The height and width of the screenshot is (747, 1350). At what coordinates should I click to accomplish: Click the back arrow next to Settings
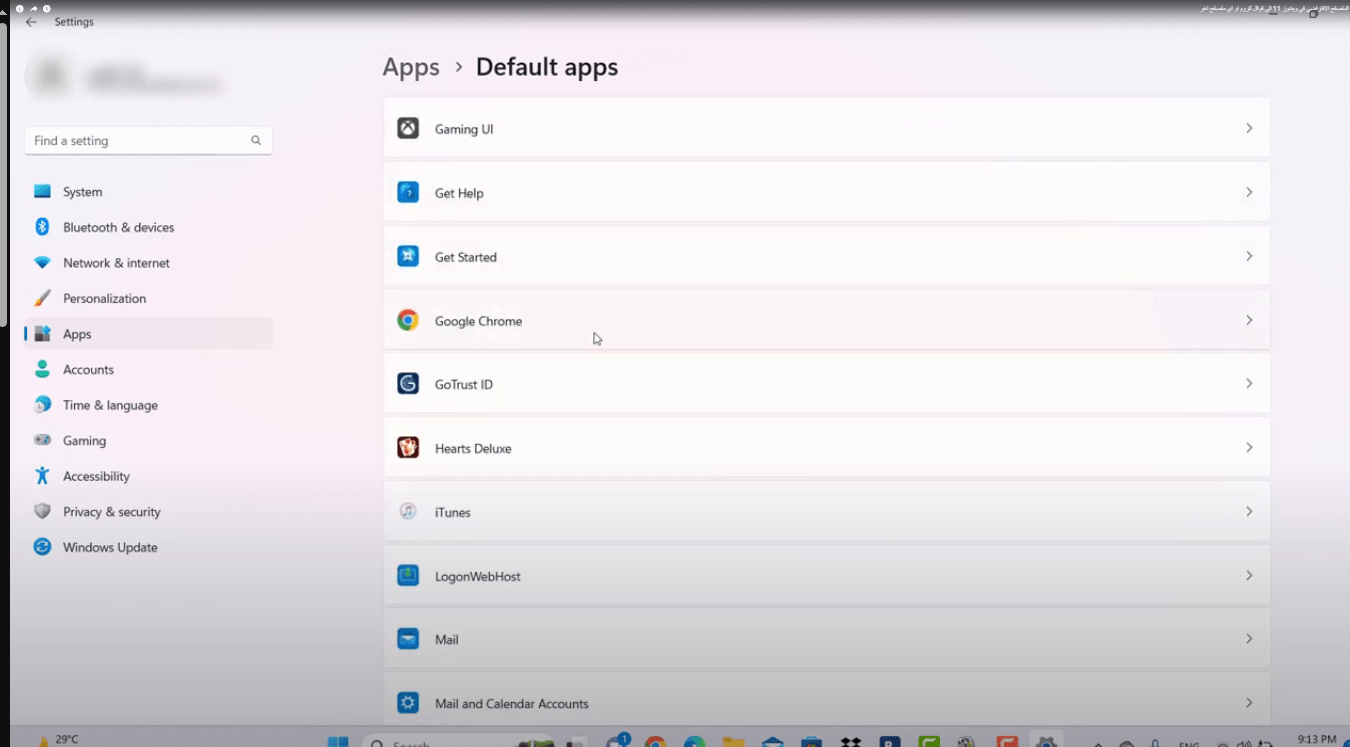(x=31, y=21)
